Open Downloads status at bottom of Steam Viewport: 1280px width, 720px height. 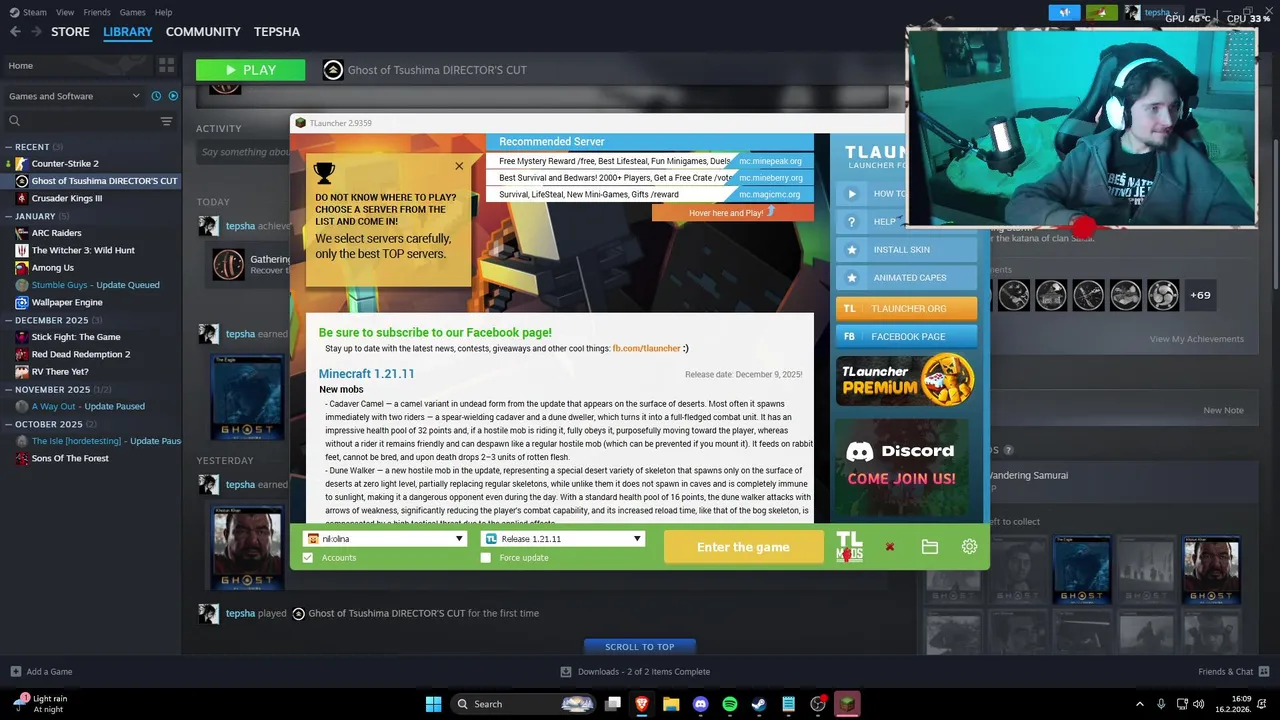pos(635,672)
